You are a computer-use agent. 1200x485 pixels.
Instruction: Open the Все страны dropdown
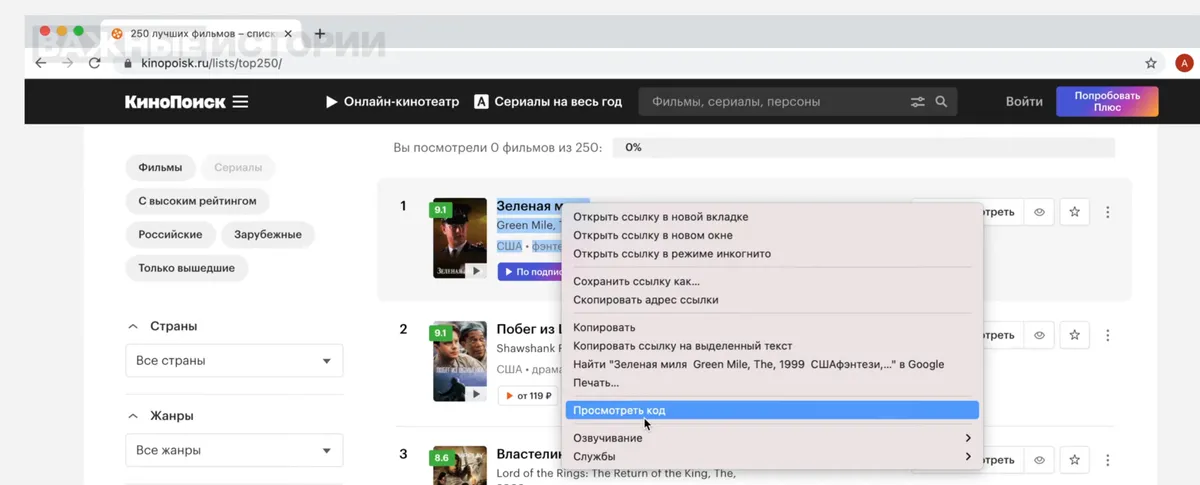click(x=234, y=361)
